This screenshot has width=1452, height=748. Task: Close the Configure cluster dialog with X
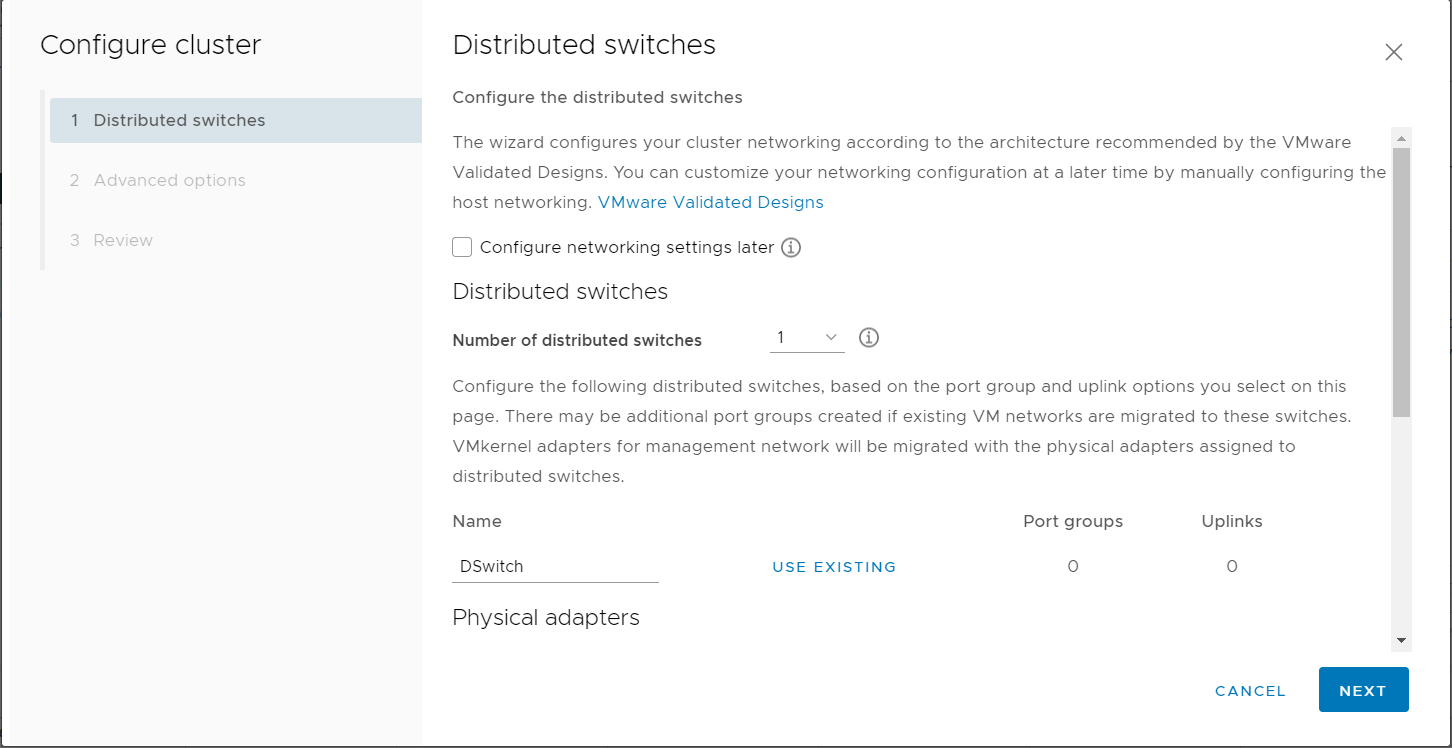point(1393,53)
